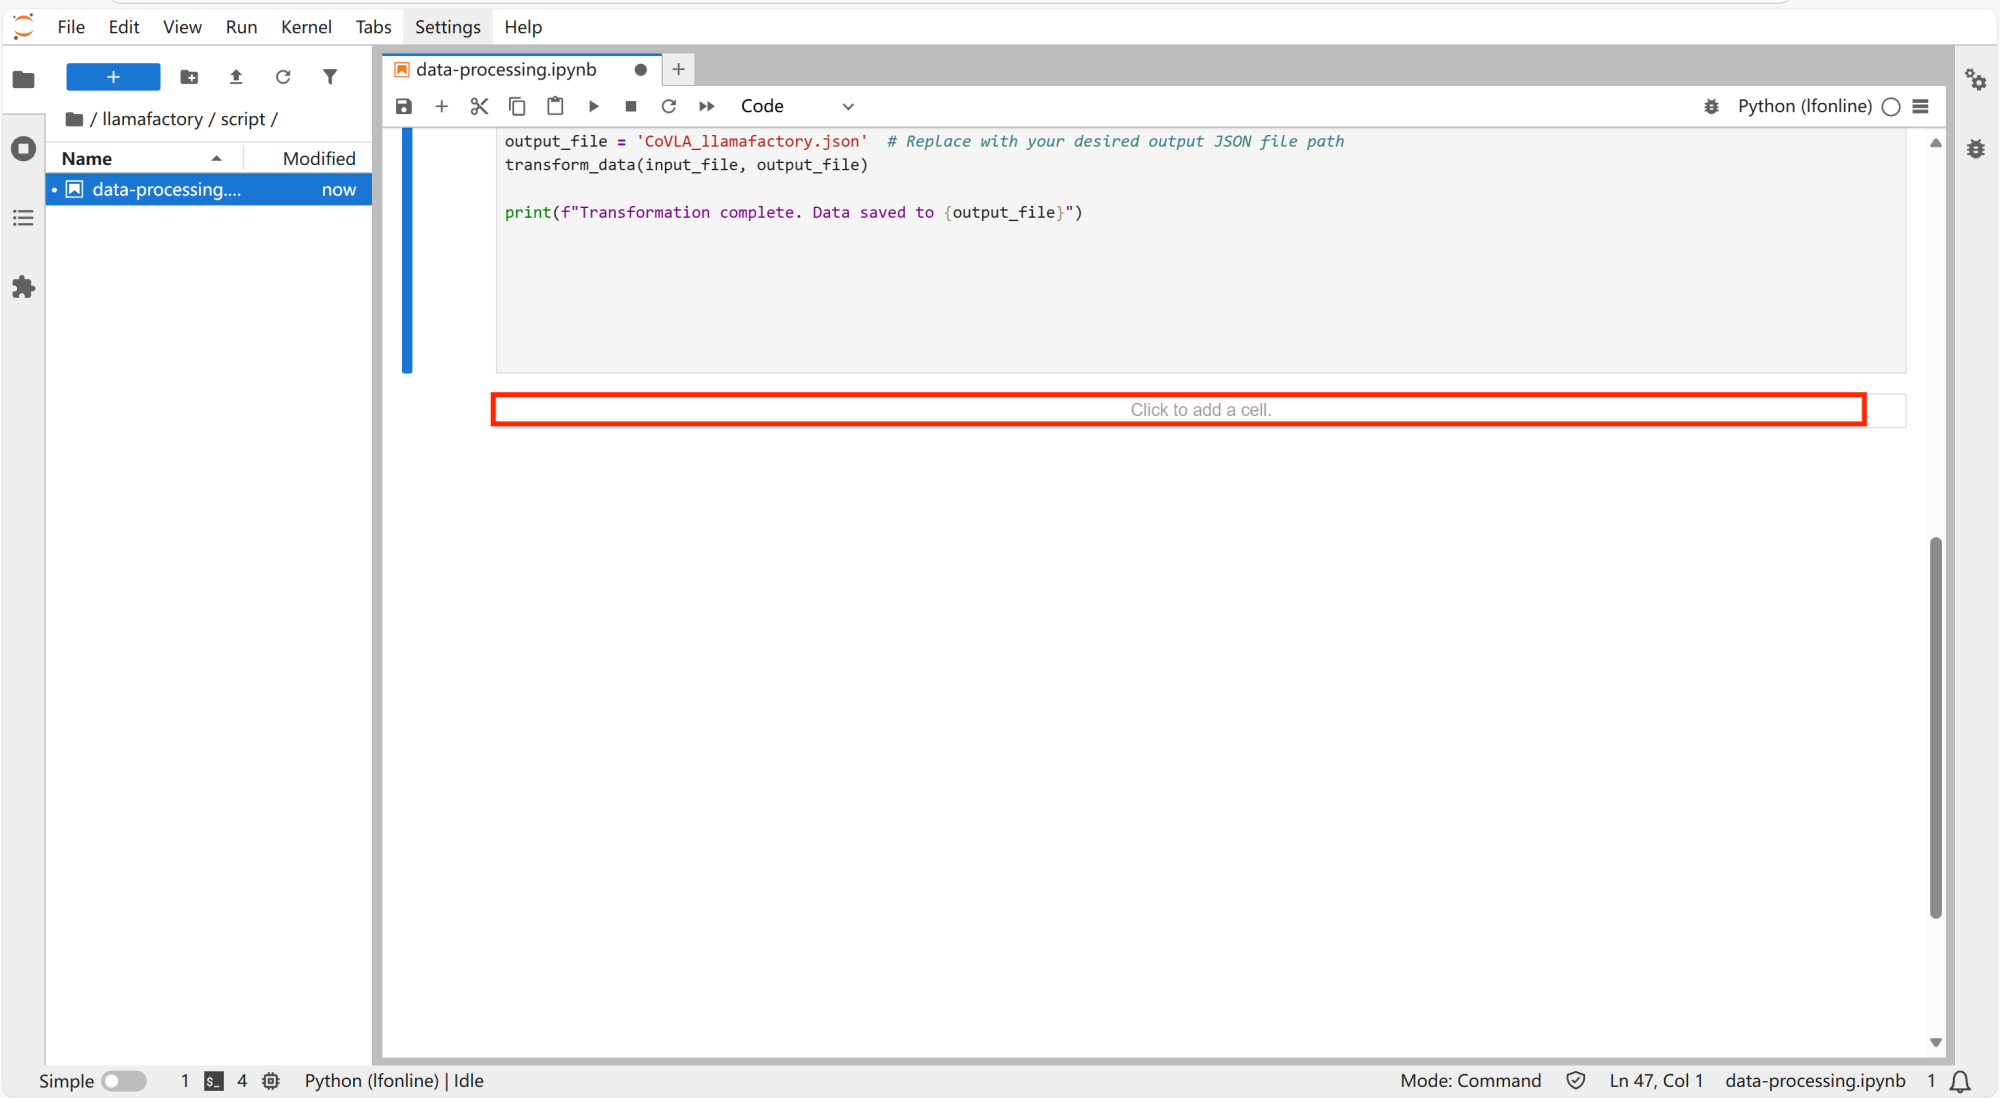This screenshot has height=1098, width=2000.
Task: Toggle file filter in the file browser
Action: click(330, 77)
